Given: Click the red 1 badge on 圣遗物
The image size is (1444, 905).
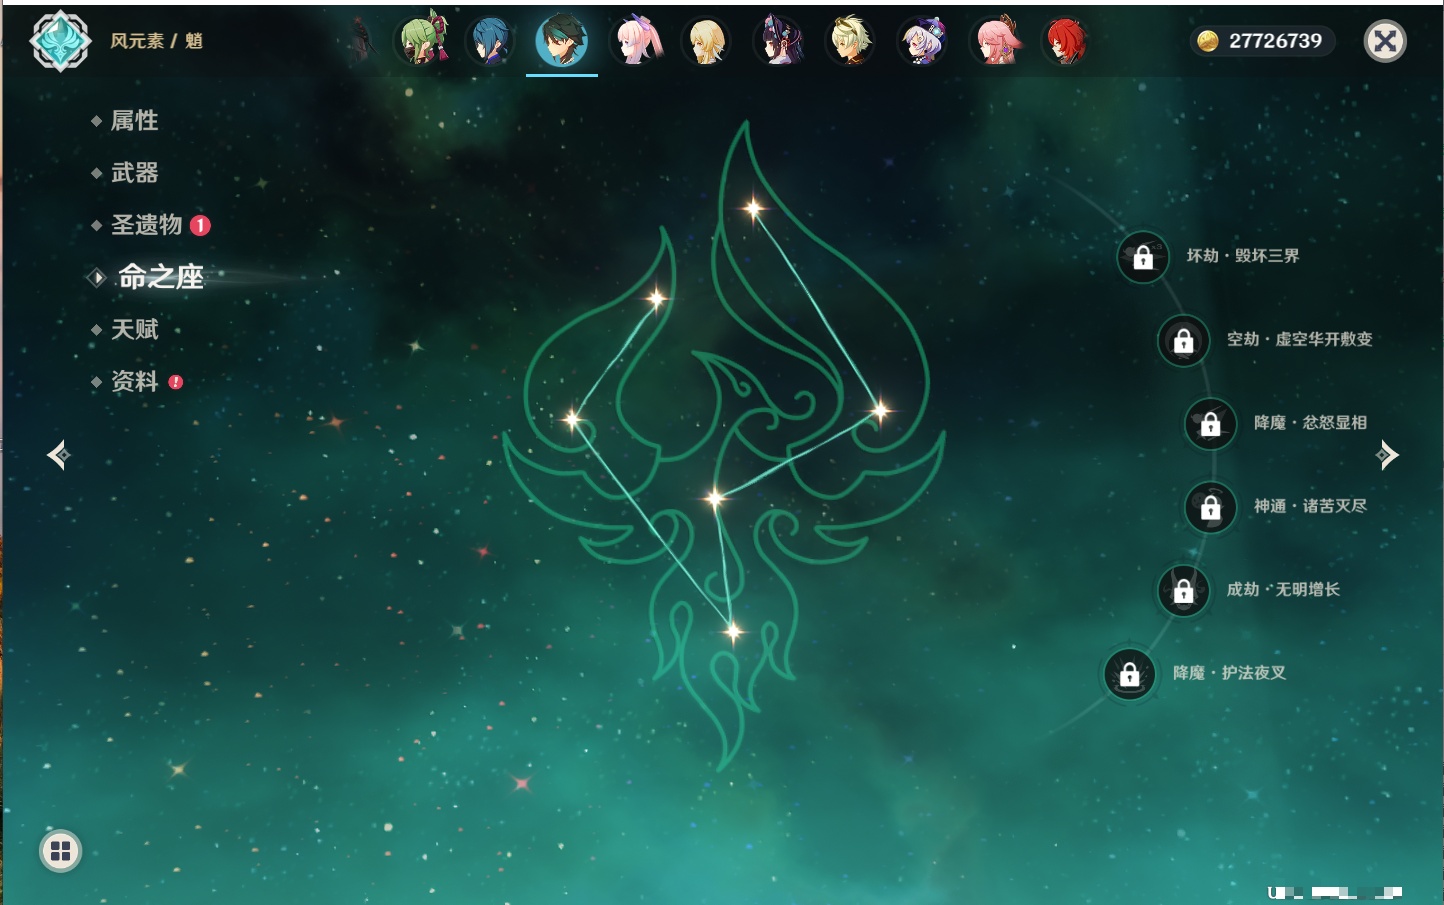Looking at the screenshot, I should (200, 225).
